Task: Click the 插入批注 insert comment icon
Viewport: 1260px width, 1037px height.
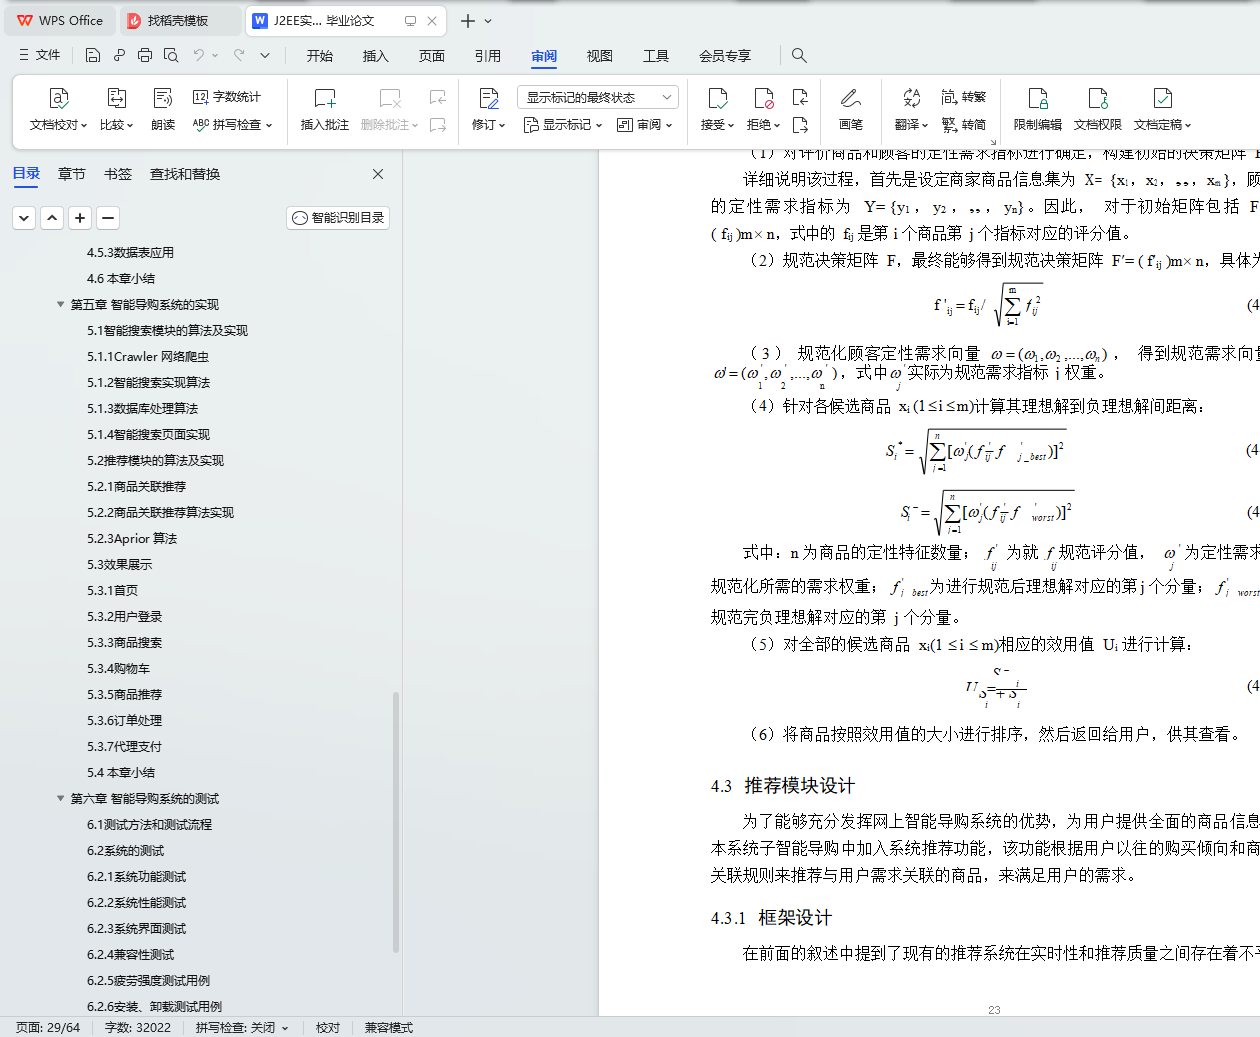Action: point(325,98)
